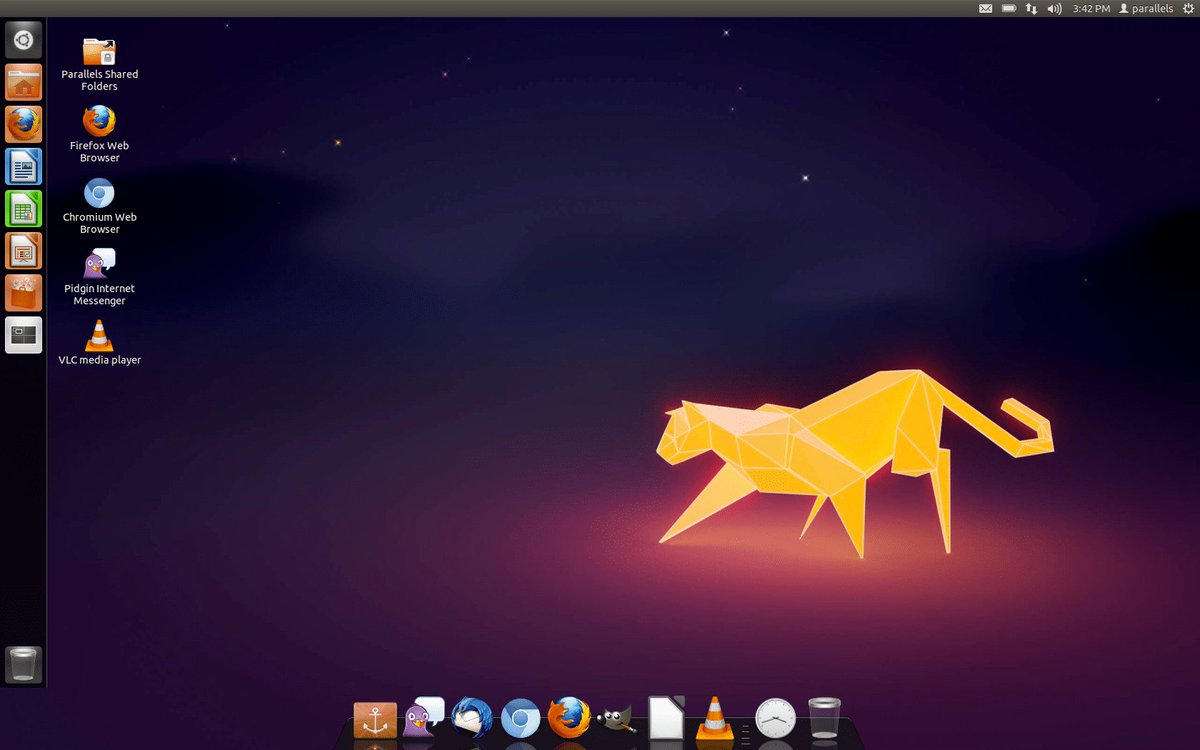Open Ubuntu Software Center in launcher
This screenshot has height=750, width=1200.
coord(24,292)
